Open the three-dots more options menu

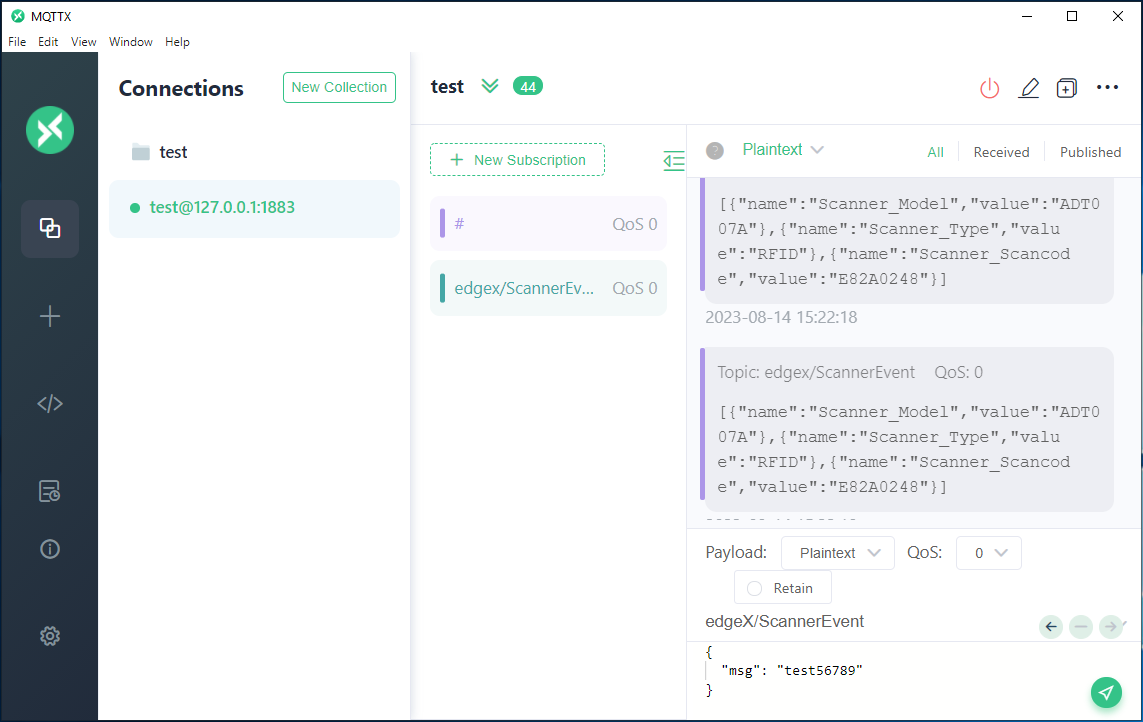pyautogui.click(x=1107, y=88)
